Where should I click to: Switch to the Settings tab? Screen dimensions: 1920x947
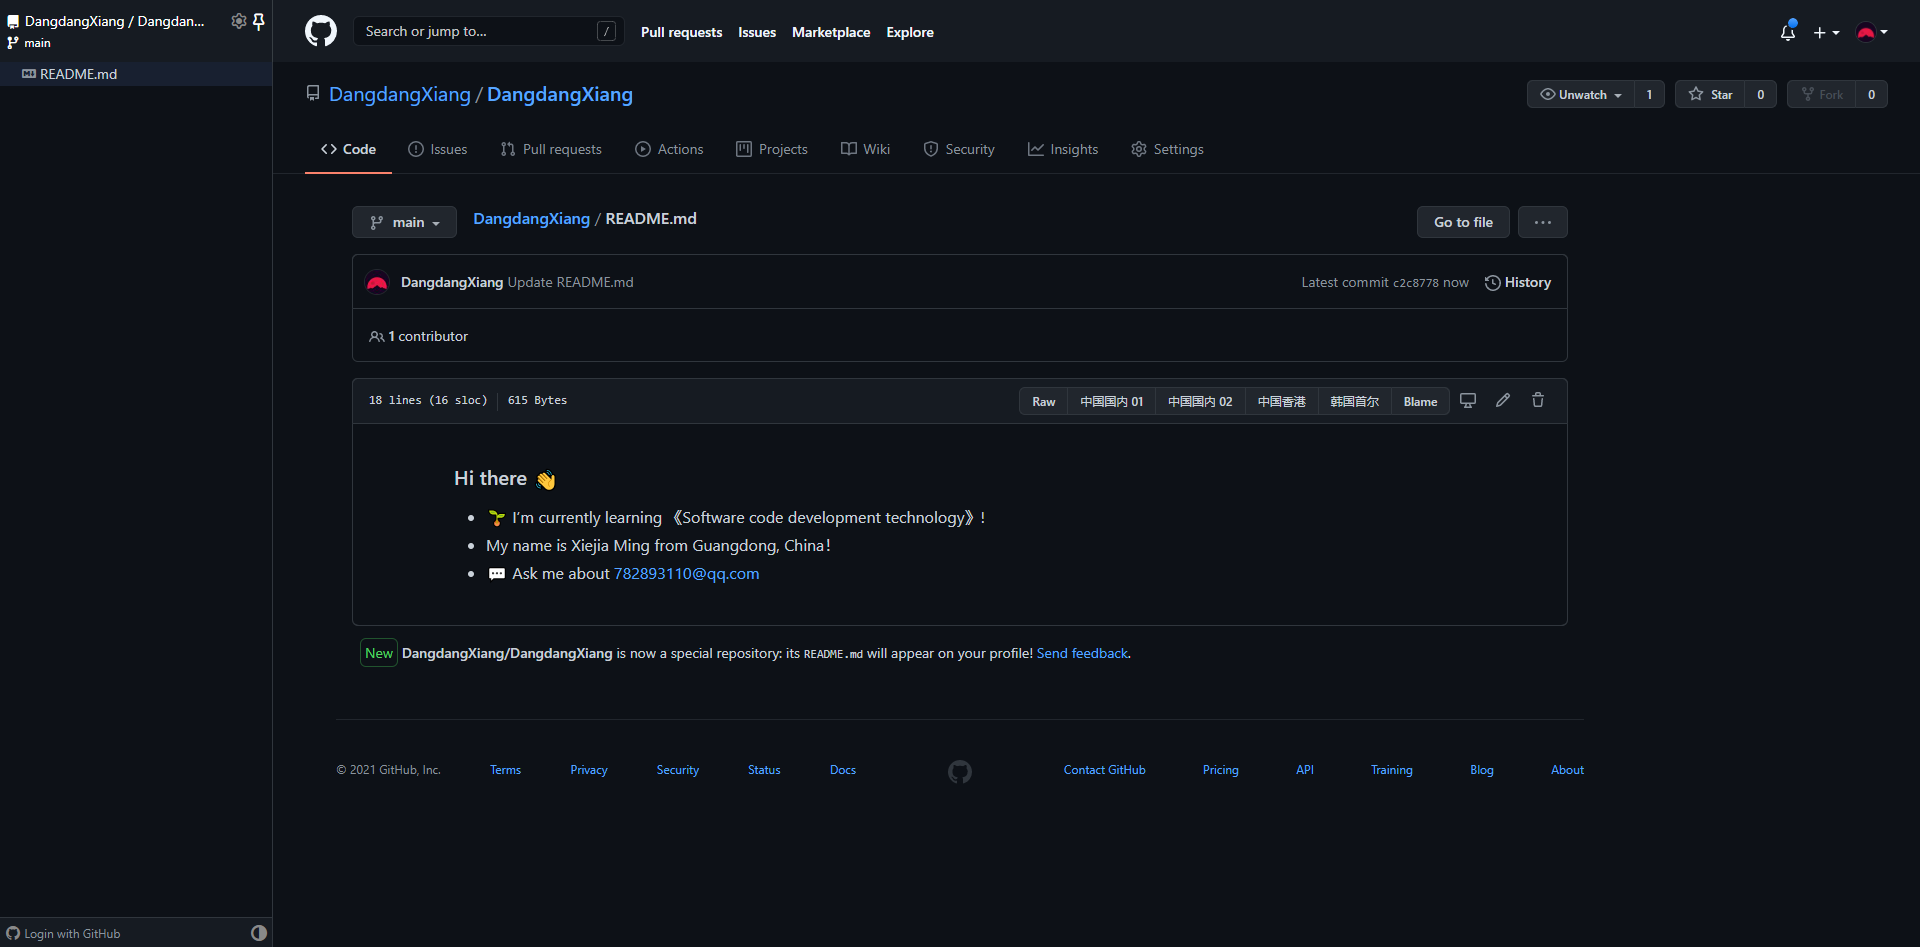coord(1167,149)
